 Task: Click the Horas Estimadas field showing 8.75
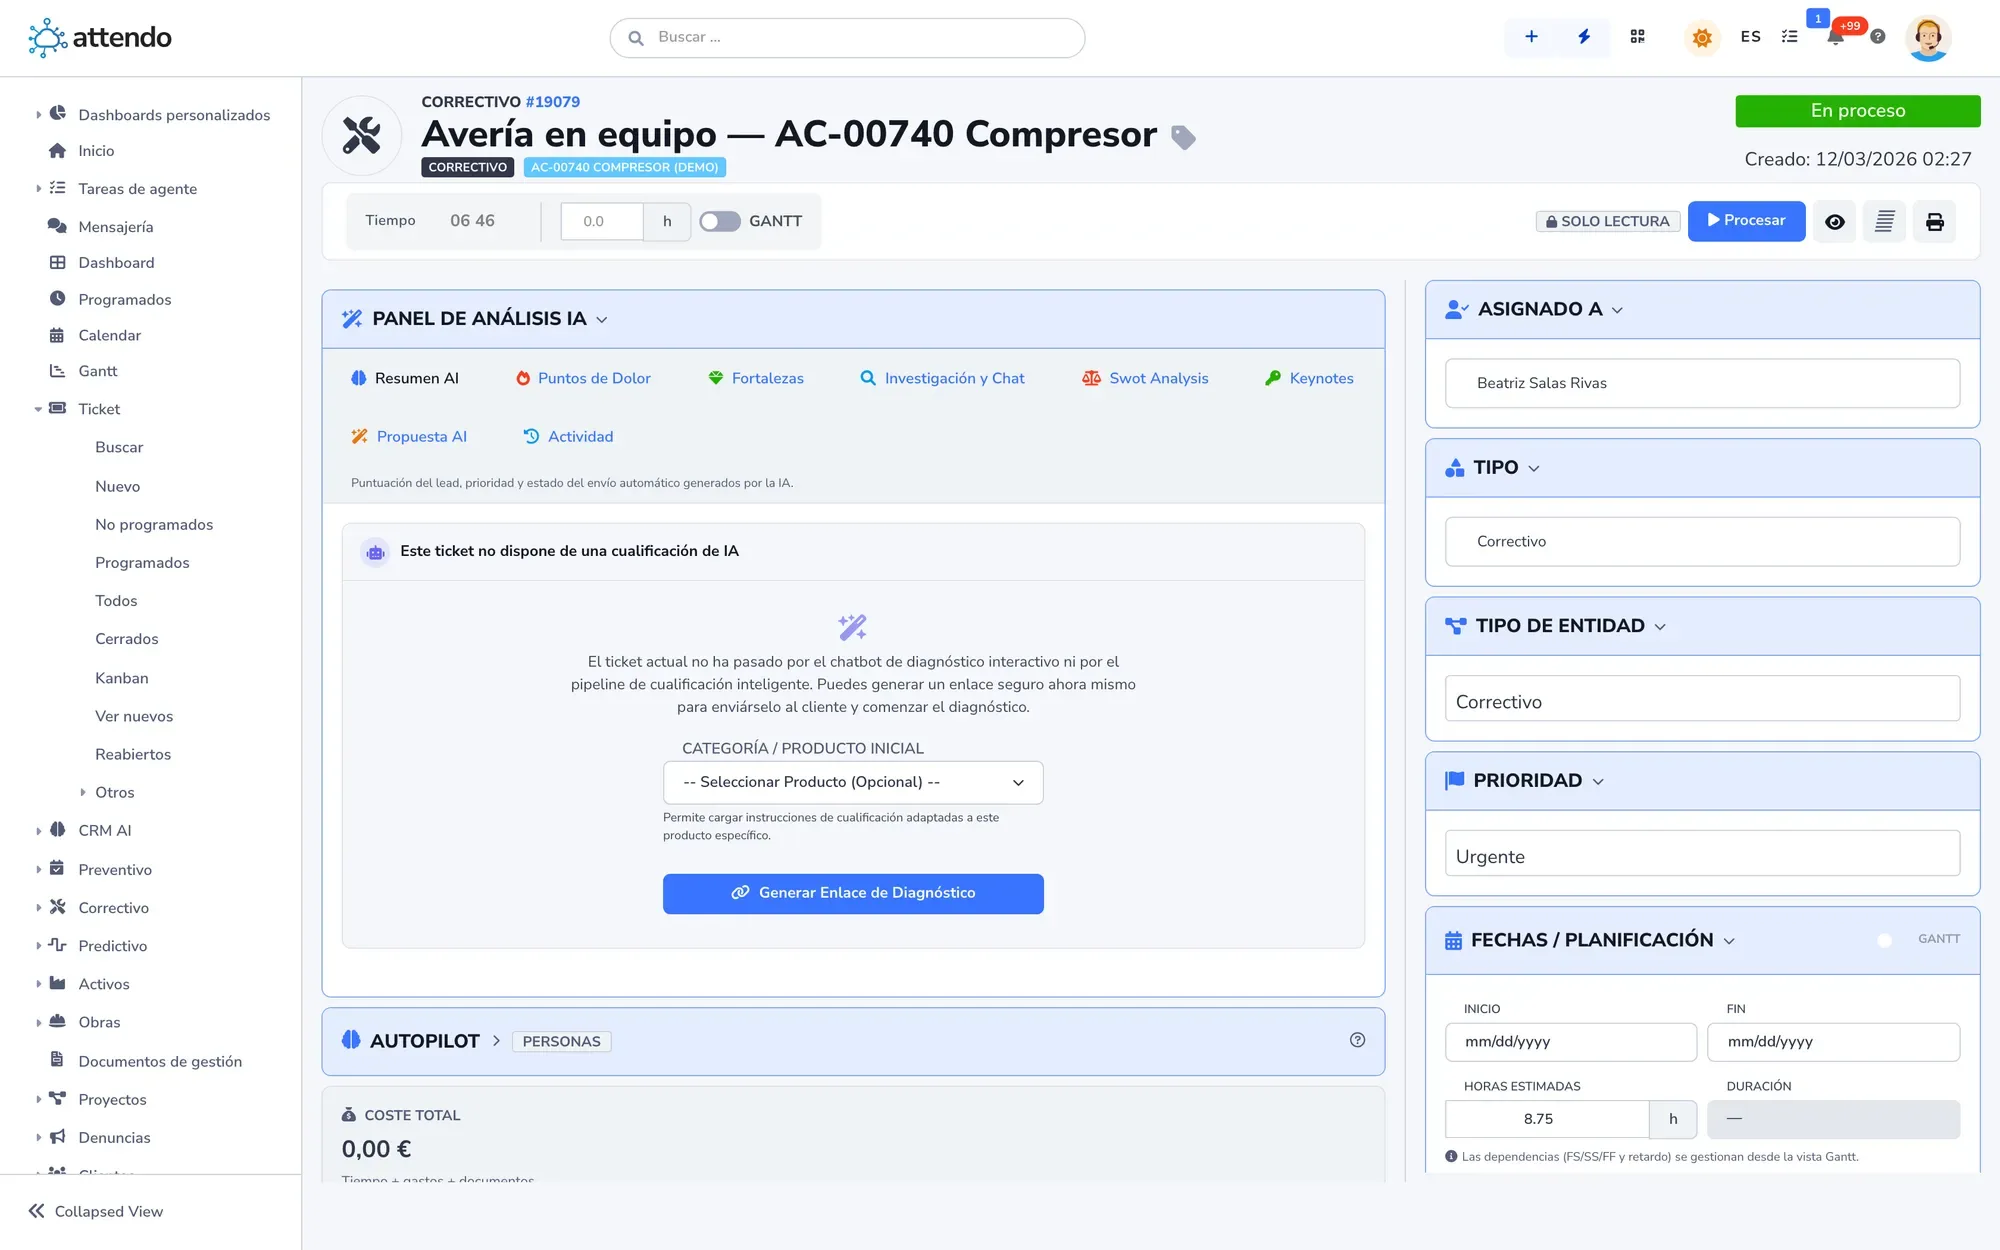point(1546,1119)
